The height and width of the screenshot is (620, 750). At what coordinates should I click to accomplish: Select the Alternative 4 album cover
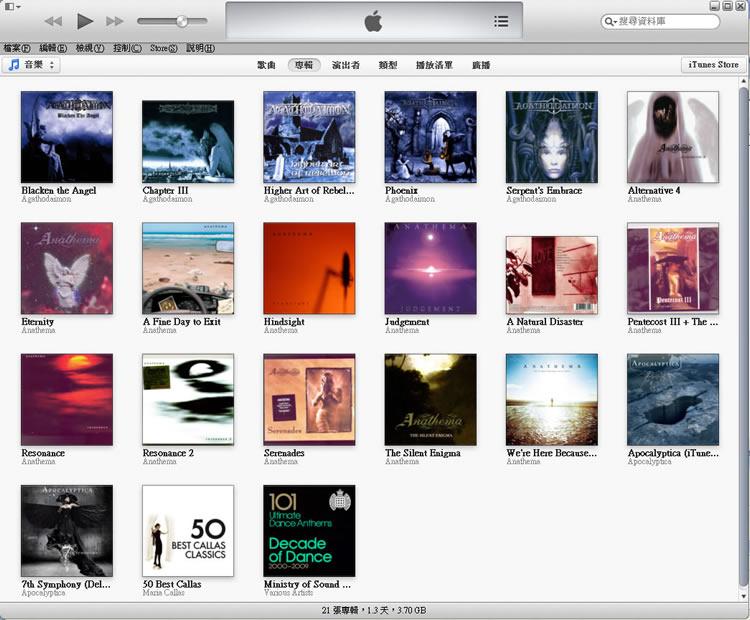coord(673,137)
